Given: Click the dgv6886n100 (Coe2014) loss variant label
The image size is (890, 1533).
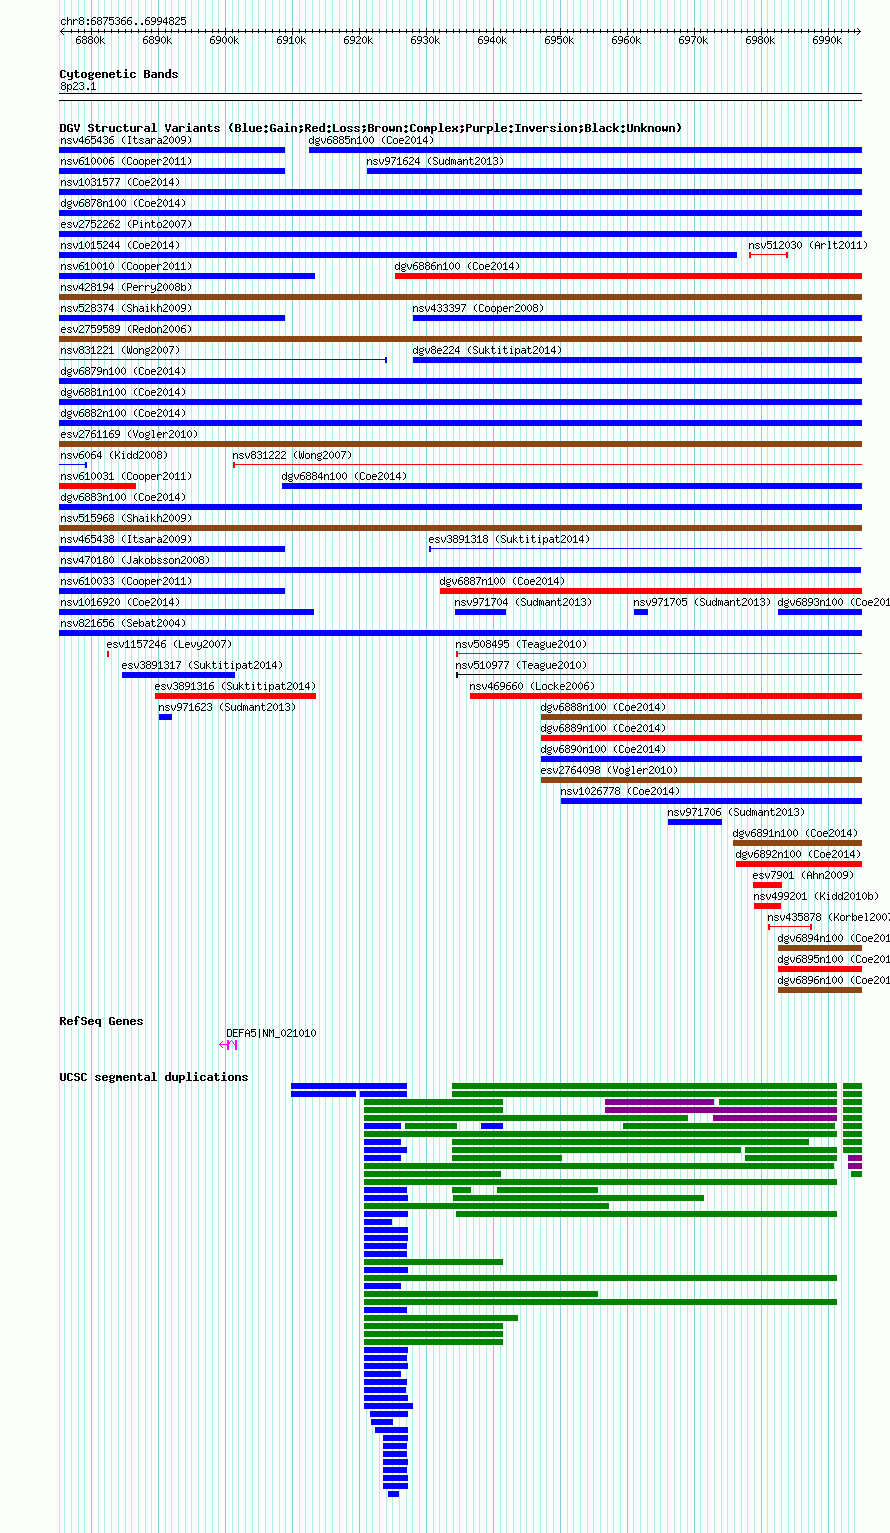Looking at the screenshot, I should tap(458, 266).
